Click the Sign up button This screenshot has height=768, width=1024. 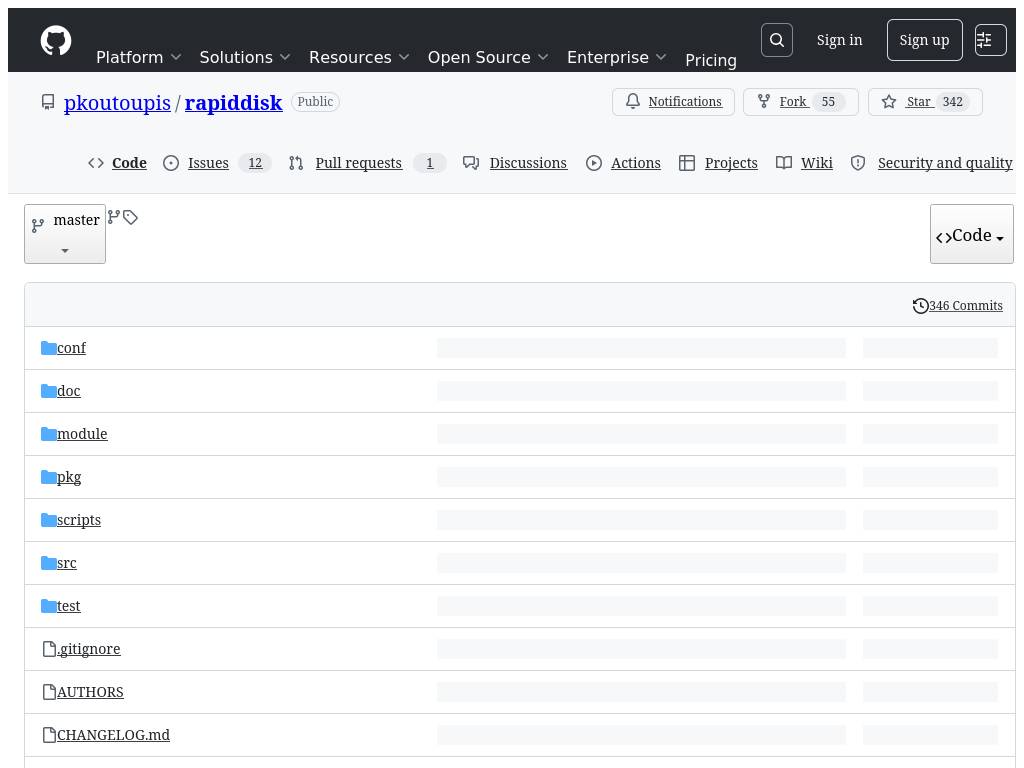pos(924,40)
